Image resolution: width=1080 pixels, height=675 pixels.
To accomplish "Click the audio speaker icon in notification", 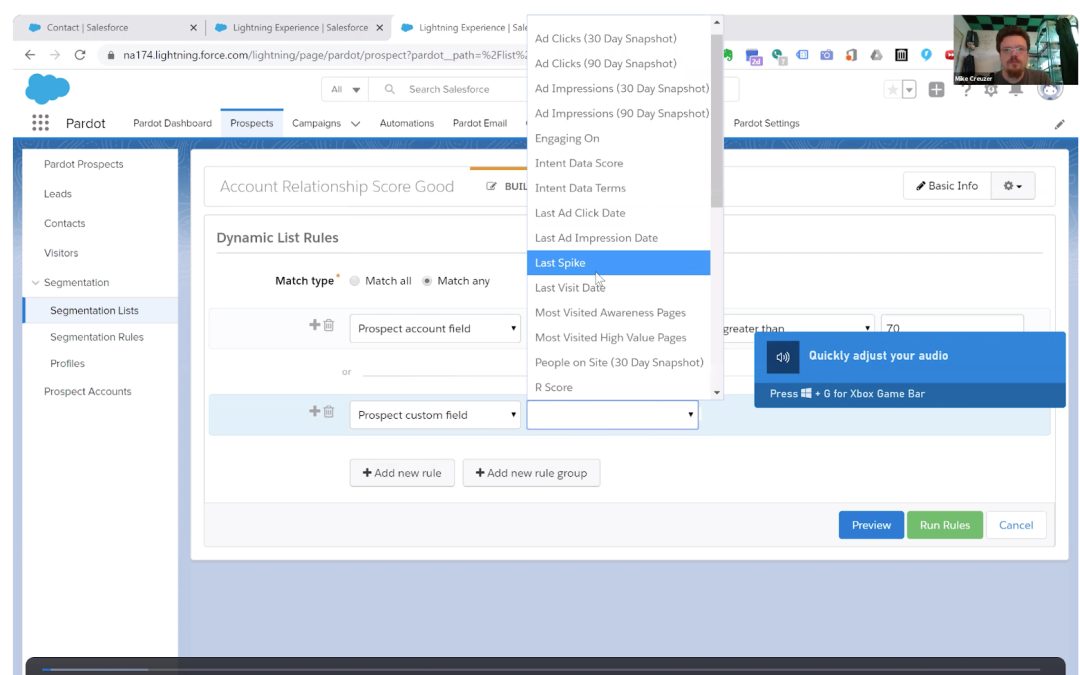I will pos(782,357).
